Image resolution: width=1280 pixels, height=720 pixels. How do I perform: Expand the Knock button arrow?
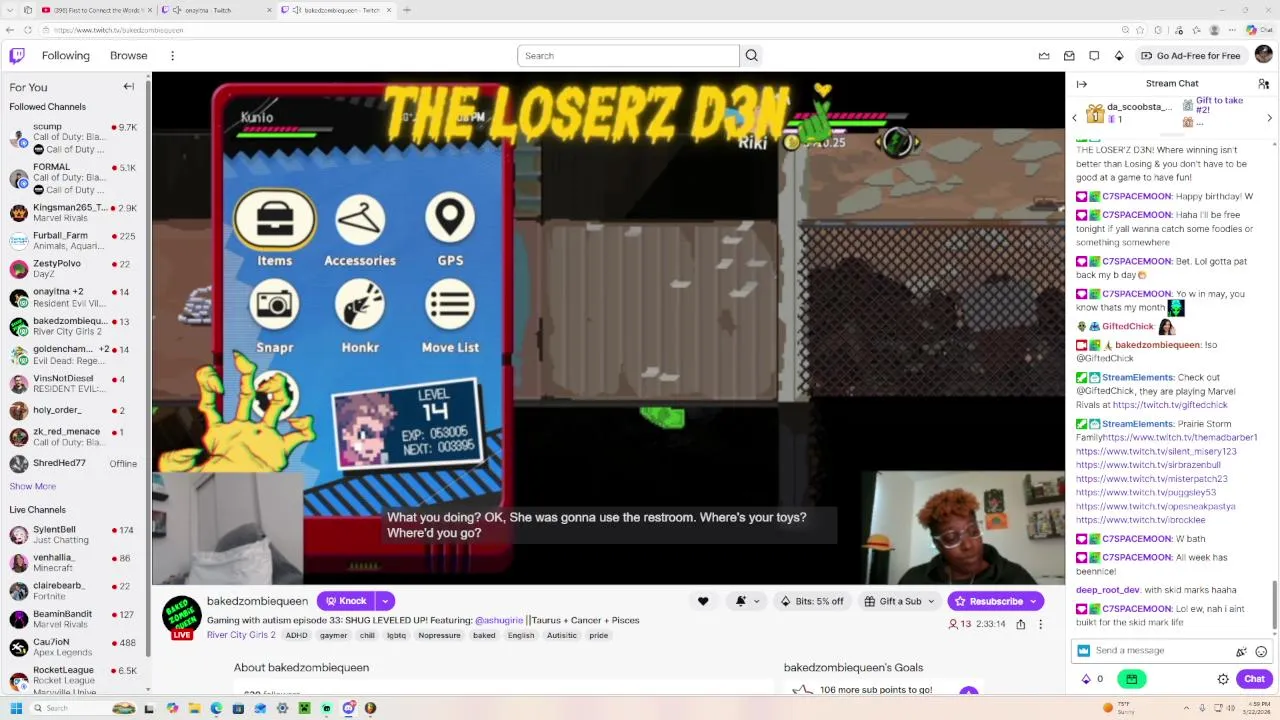pyautogui.click(x=385, y=601)
